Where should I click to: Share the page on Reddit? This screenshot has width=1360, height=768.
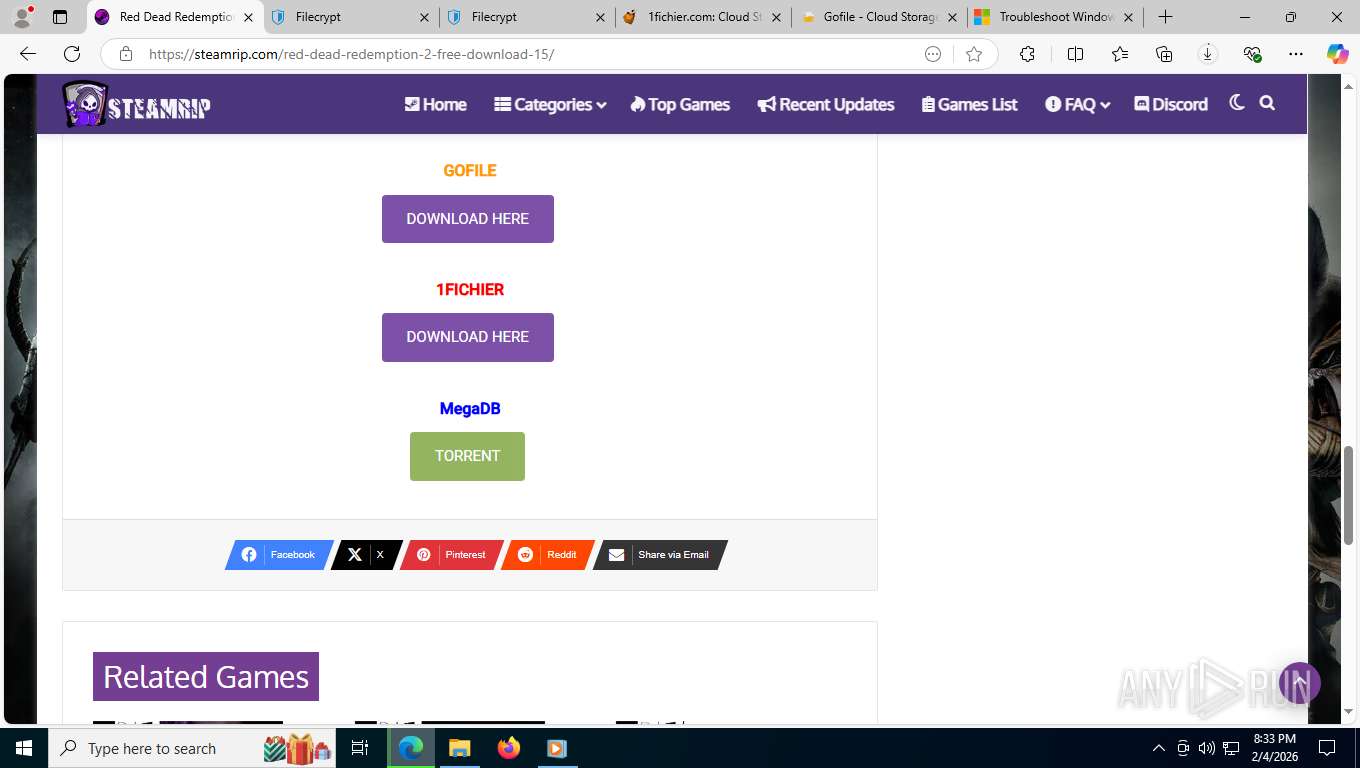(x=548, y=555)
